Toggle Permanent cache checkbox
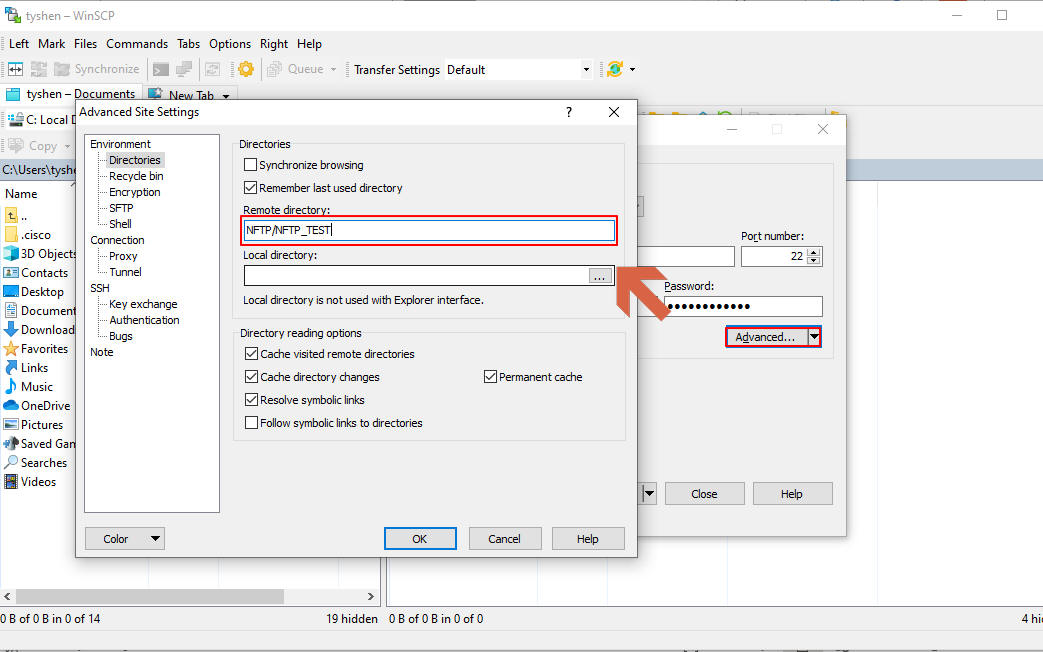The image size is (1043, 652). click(491, 377)
